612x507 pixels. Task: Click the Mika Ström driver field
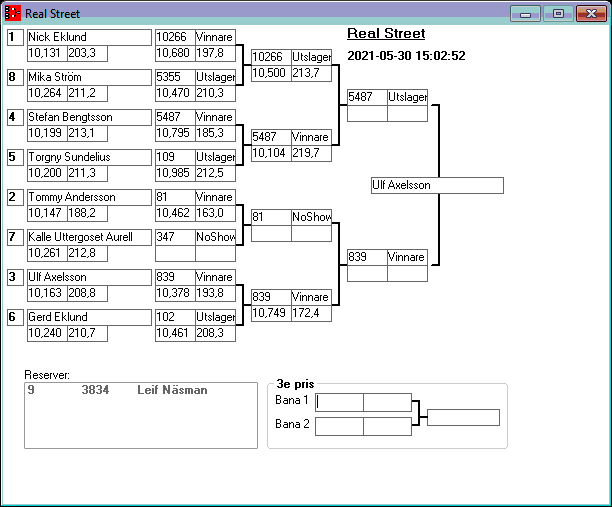point(88,77)
